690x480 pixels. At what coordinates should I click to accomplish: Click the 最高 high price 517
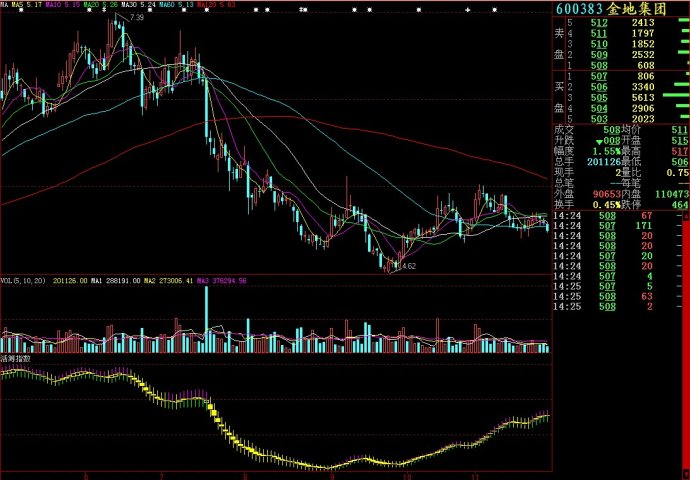click(x=680, y=151)
